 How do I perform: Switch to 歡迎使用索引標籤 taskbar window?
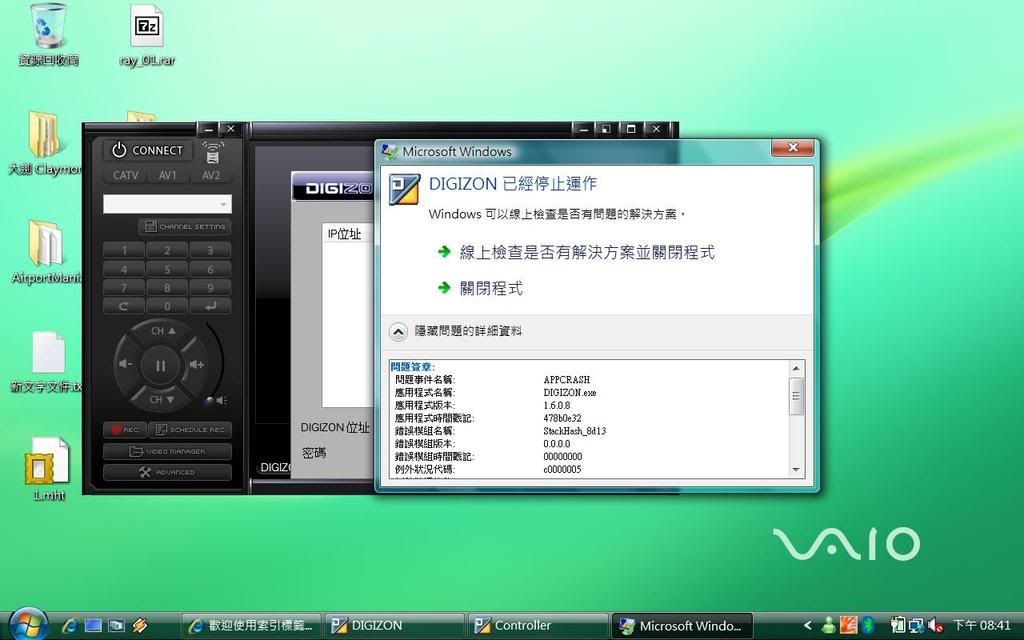point(252,626)
